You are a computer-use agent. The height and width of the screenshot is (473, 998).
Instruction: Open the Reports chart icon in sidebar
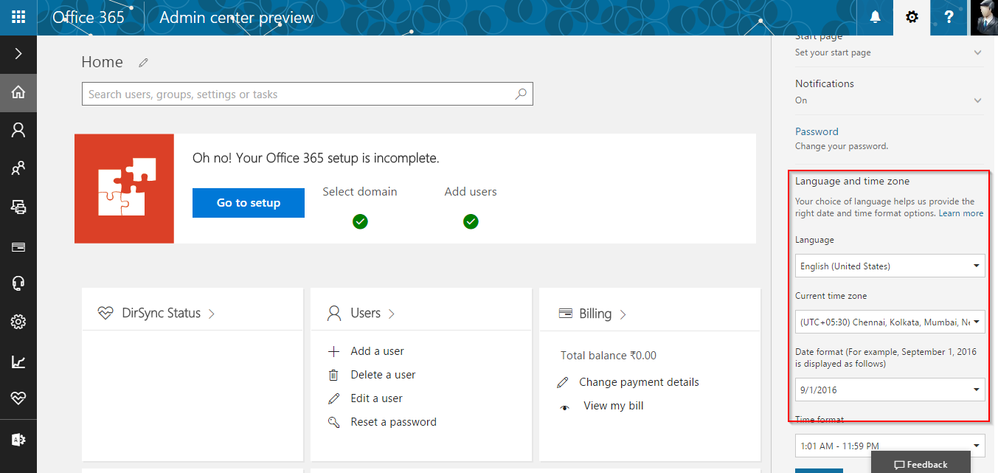[18, 362]
